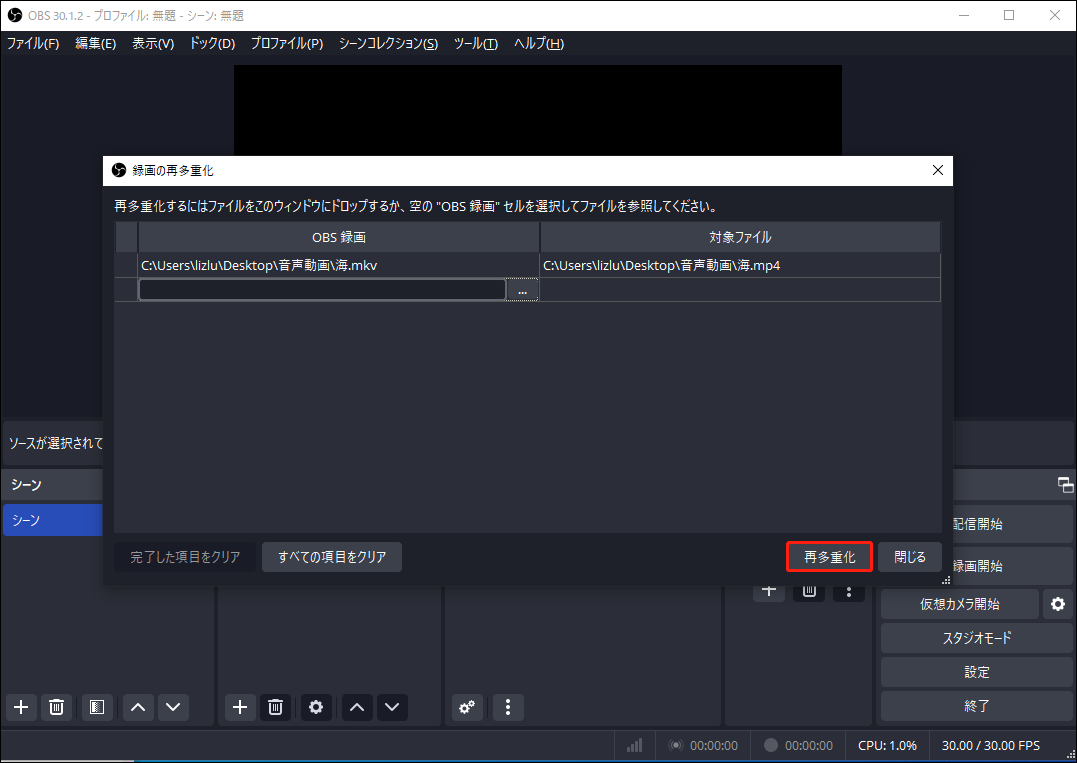
Task: Click the 再多重化 button
Action: pyautogui.click(x=830, y=557)
